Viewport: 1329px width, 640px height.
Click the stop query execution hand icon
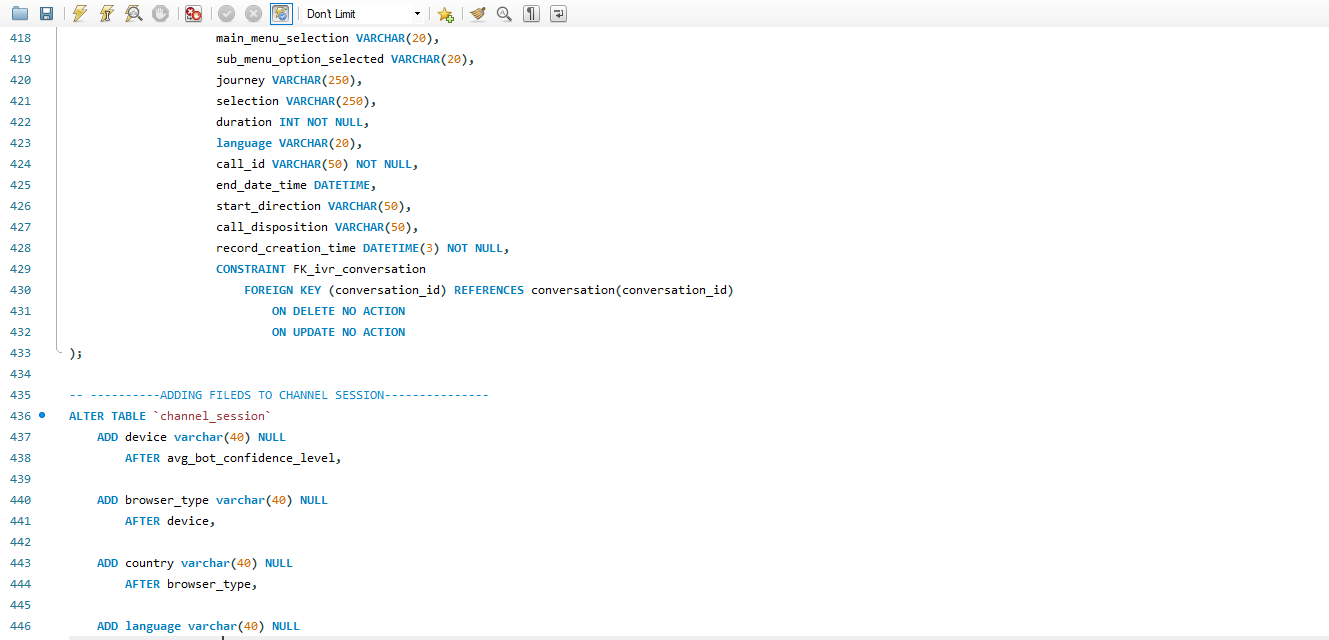point(160,14)
